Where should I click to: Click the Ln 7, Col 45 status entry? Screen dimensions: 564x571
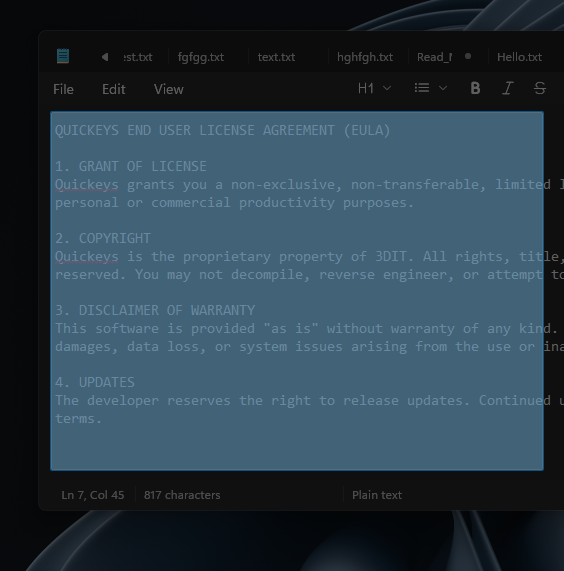(92, 495)
